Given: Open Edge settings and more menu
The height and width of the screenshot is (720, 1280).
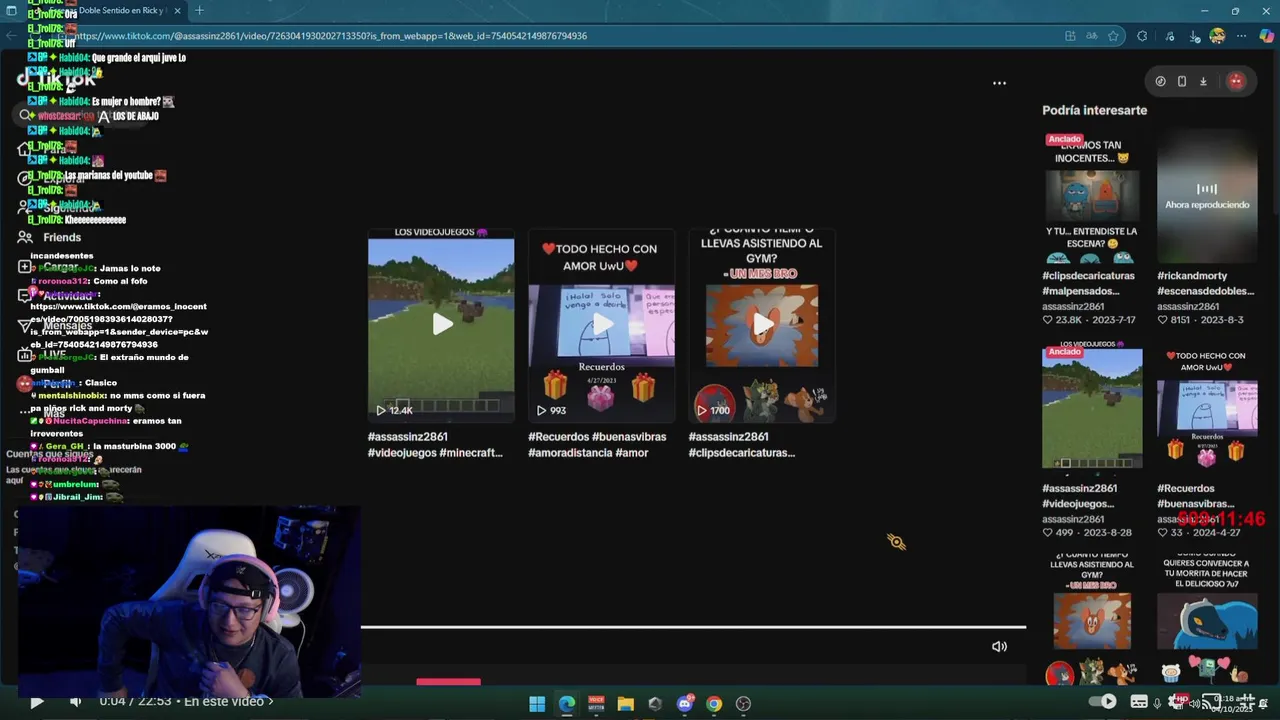Looking at the screenshot, I should pyautogui.click(x=1241, y=36).
